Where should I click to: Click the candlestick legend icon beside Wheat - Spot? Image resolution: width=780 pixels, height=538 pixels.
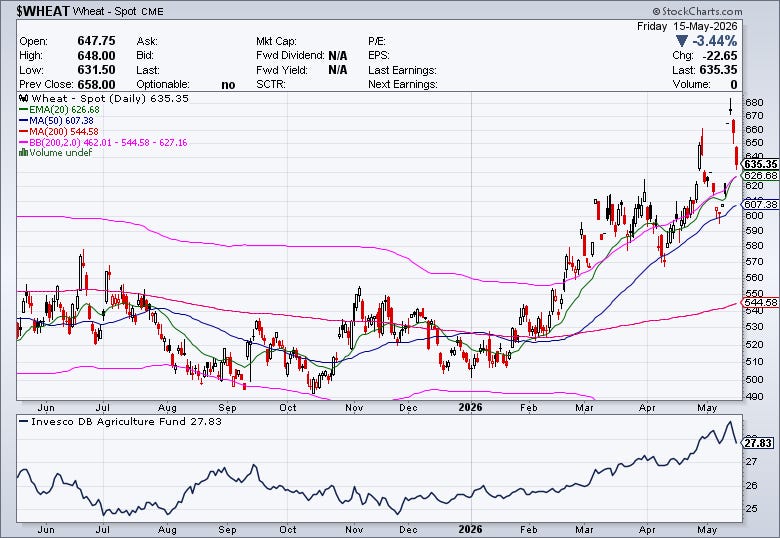23,98
